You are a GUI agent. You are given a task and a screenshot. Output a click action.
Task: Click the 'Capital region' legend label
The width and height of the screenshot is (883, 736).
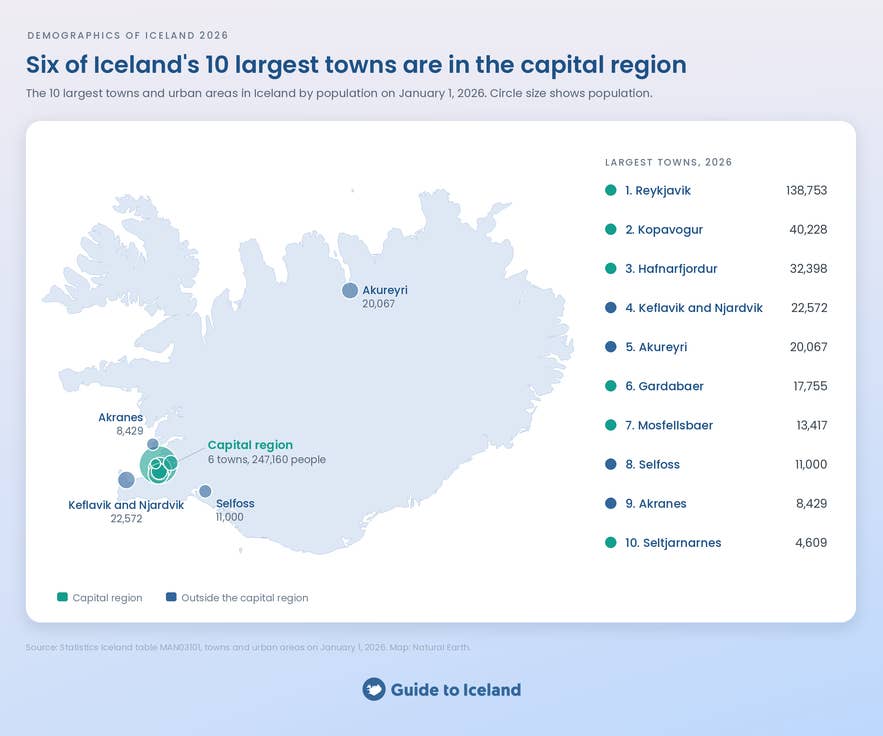(x=108, y=597)
